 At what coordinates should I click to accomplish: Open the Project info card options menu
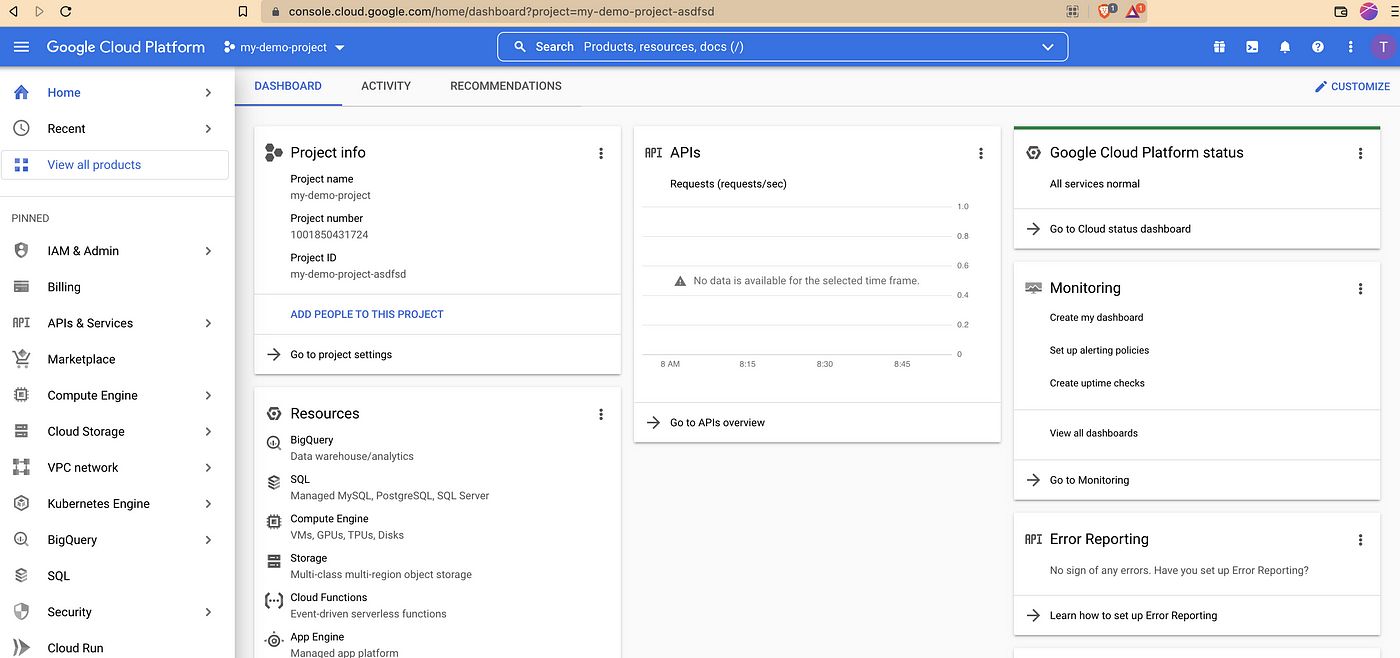[601, 153]
